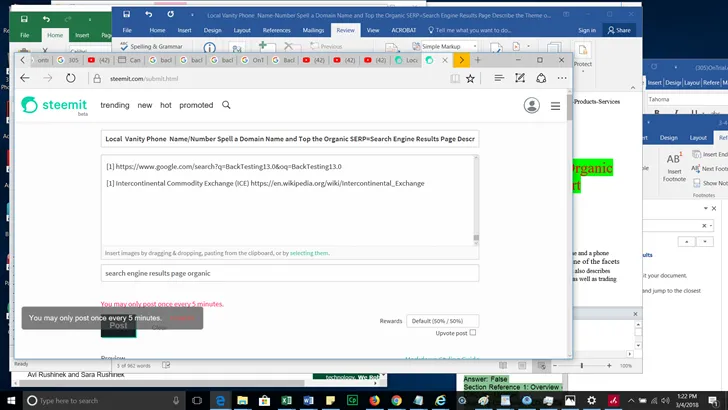The width and height of the screenshot is (728, 410).
Task: Open Edge reading view book icon
Action: tap(455, 78)
